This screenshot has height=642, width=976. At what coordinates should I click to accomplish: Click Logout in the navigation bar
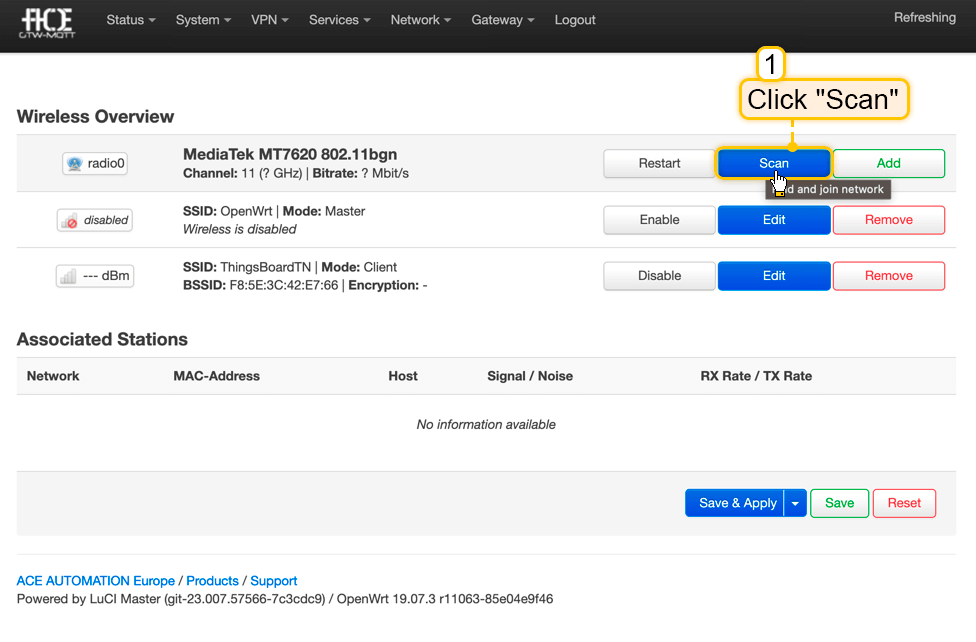[x=575, y=20]
